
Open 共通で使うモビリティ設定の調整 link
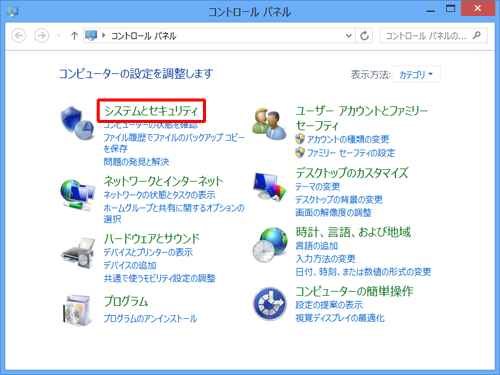pos(159,278)
